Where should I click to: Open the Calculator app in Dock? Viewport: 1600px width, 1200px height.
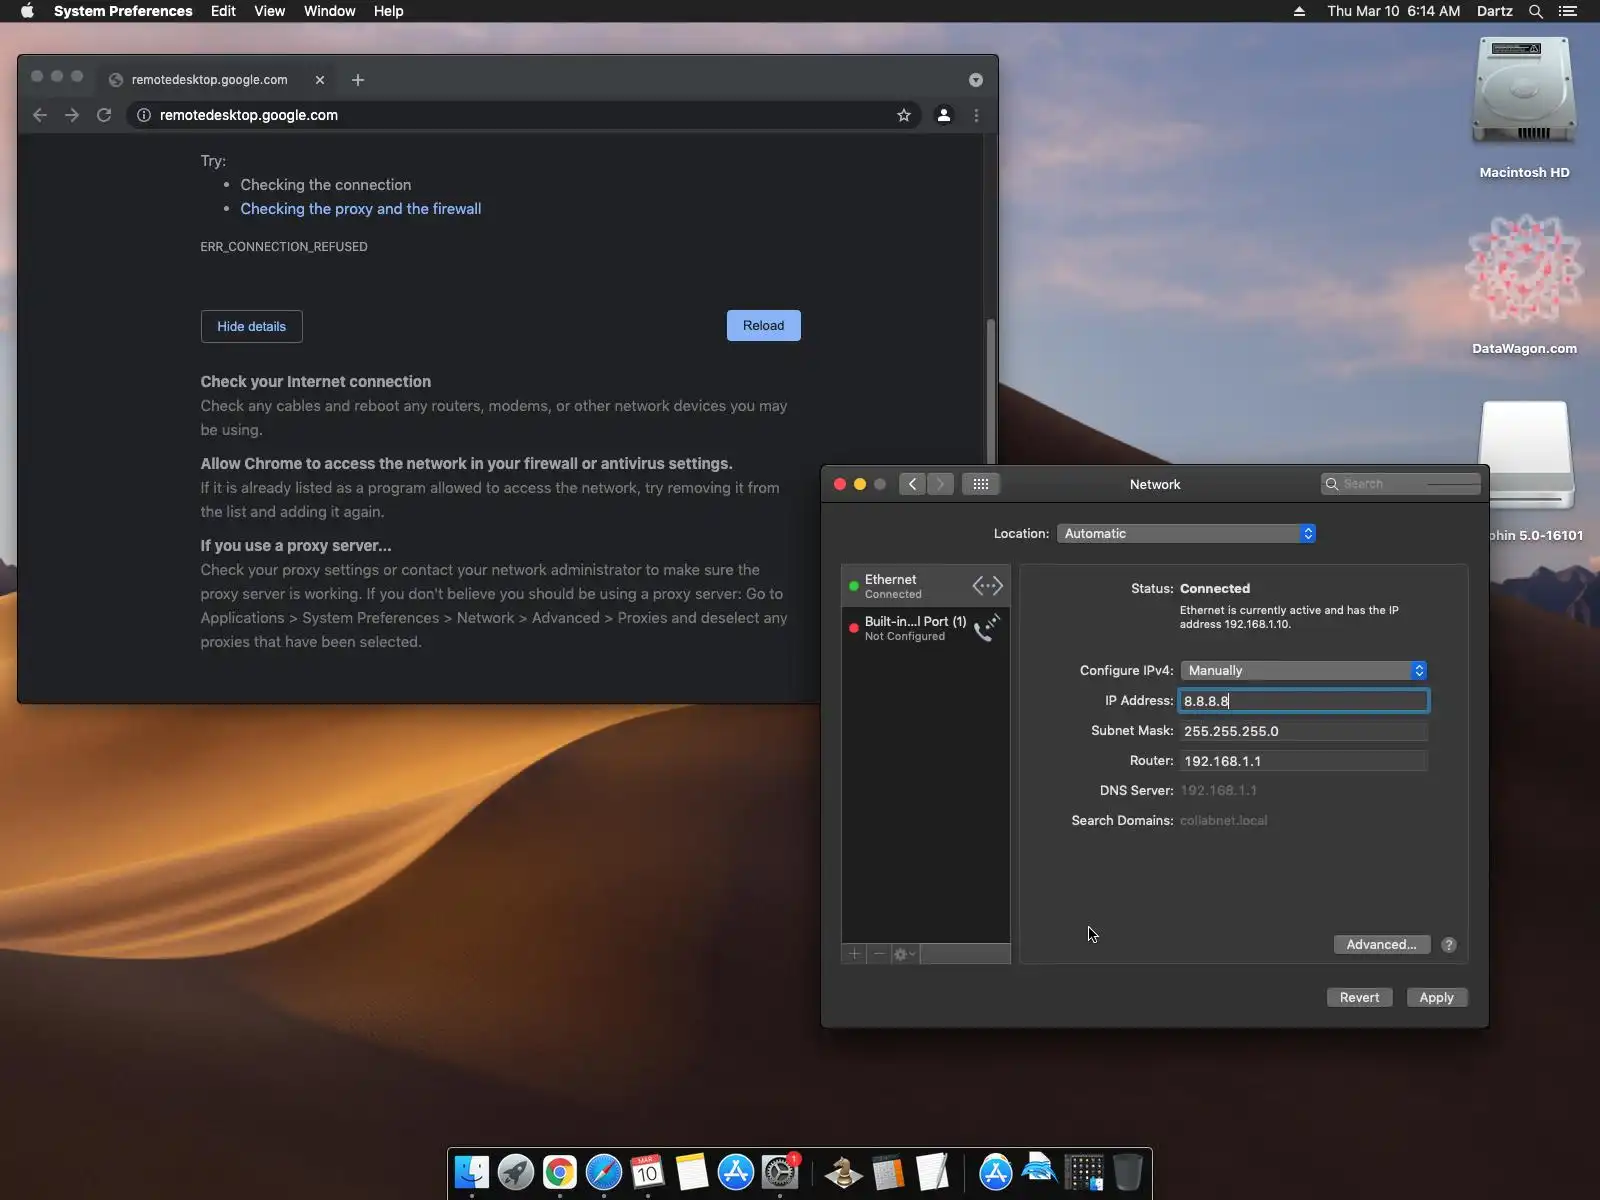888,1172
